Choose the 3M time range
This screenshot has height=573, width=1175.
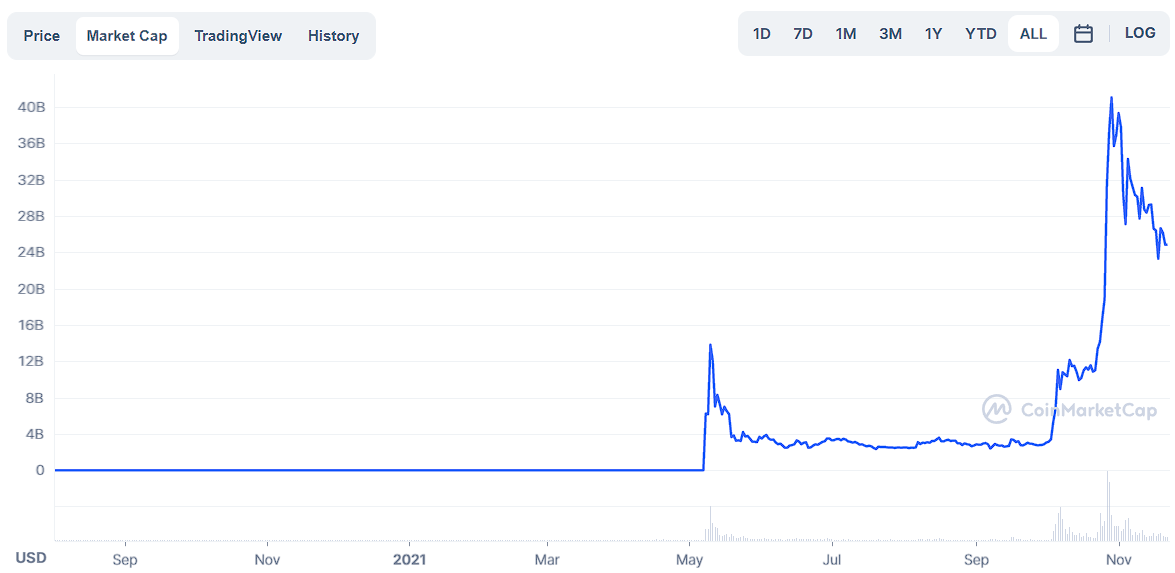pyautogui.click(x=890, y=34)
